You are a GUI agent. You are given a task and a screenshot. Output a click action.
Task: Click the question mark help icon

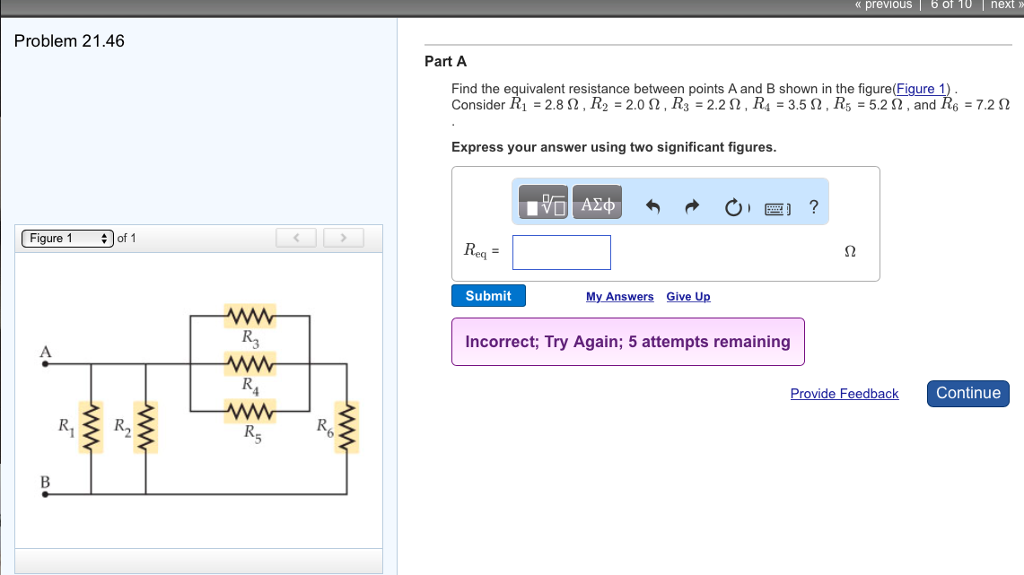[814, 206]
